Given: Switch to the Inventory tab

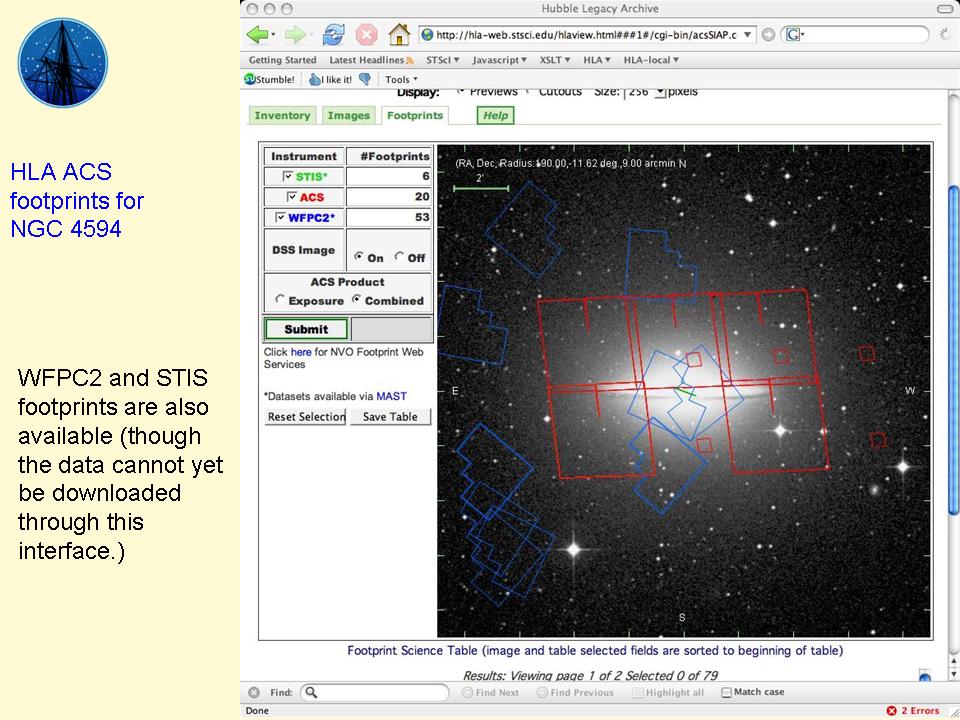Looking at the screenshot, I should (x=283, y=115).
